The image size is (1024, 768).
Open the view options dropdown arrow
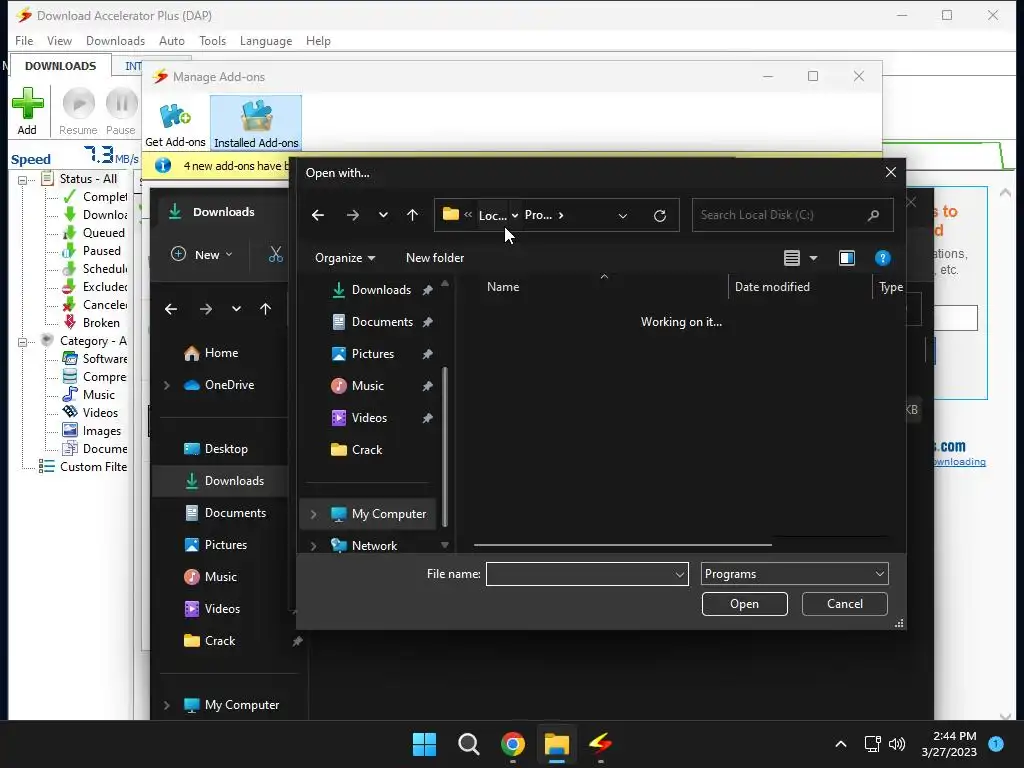tap(813, 258)
